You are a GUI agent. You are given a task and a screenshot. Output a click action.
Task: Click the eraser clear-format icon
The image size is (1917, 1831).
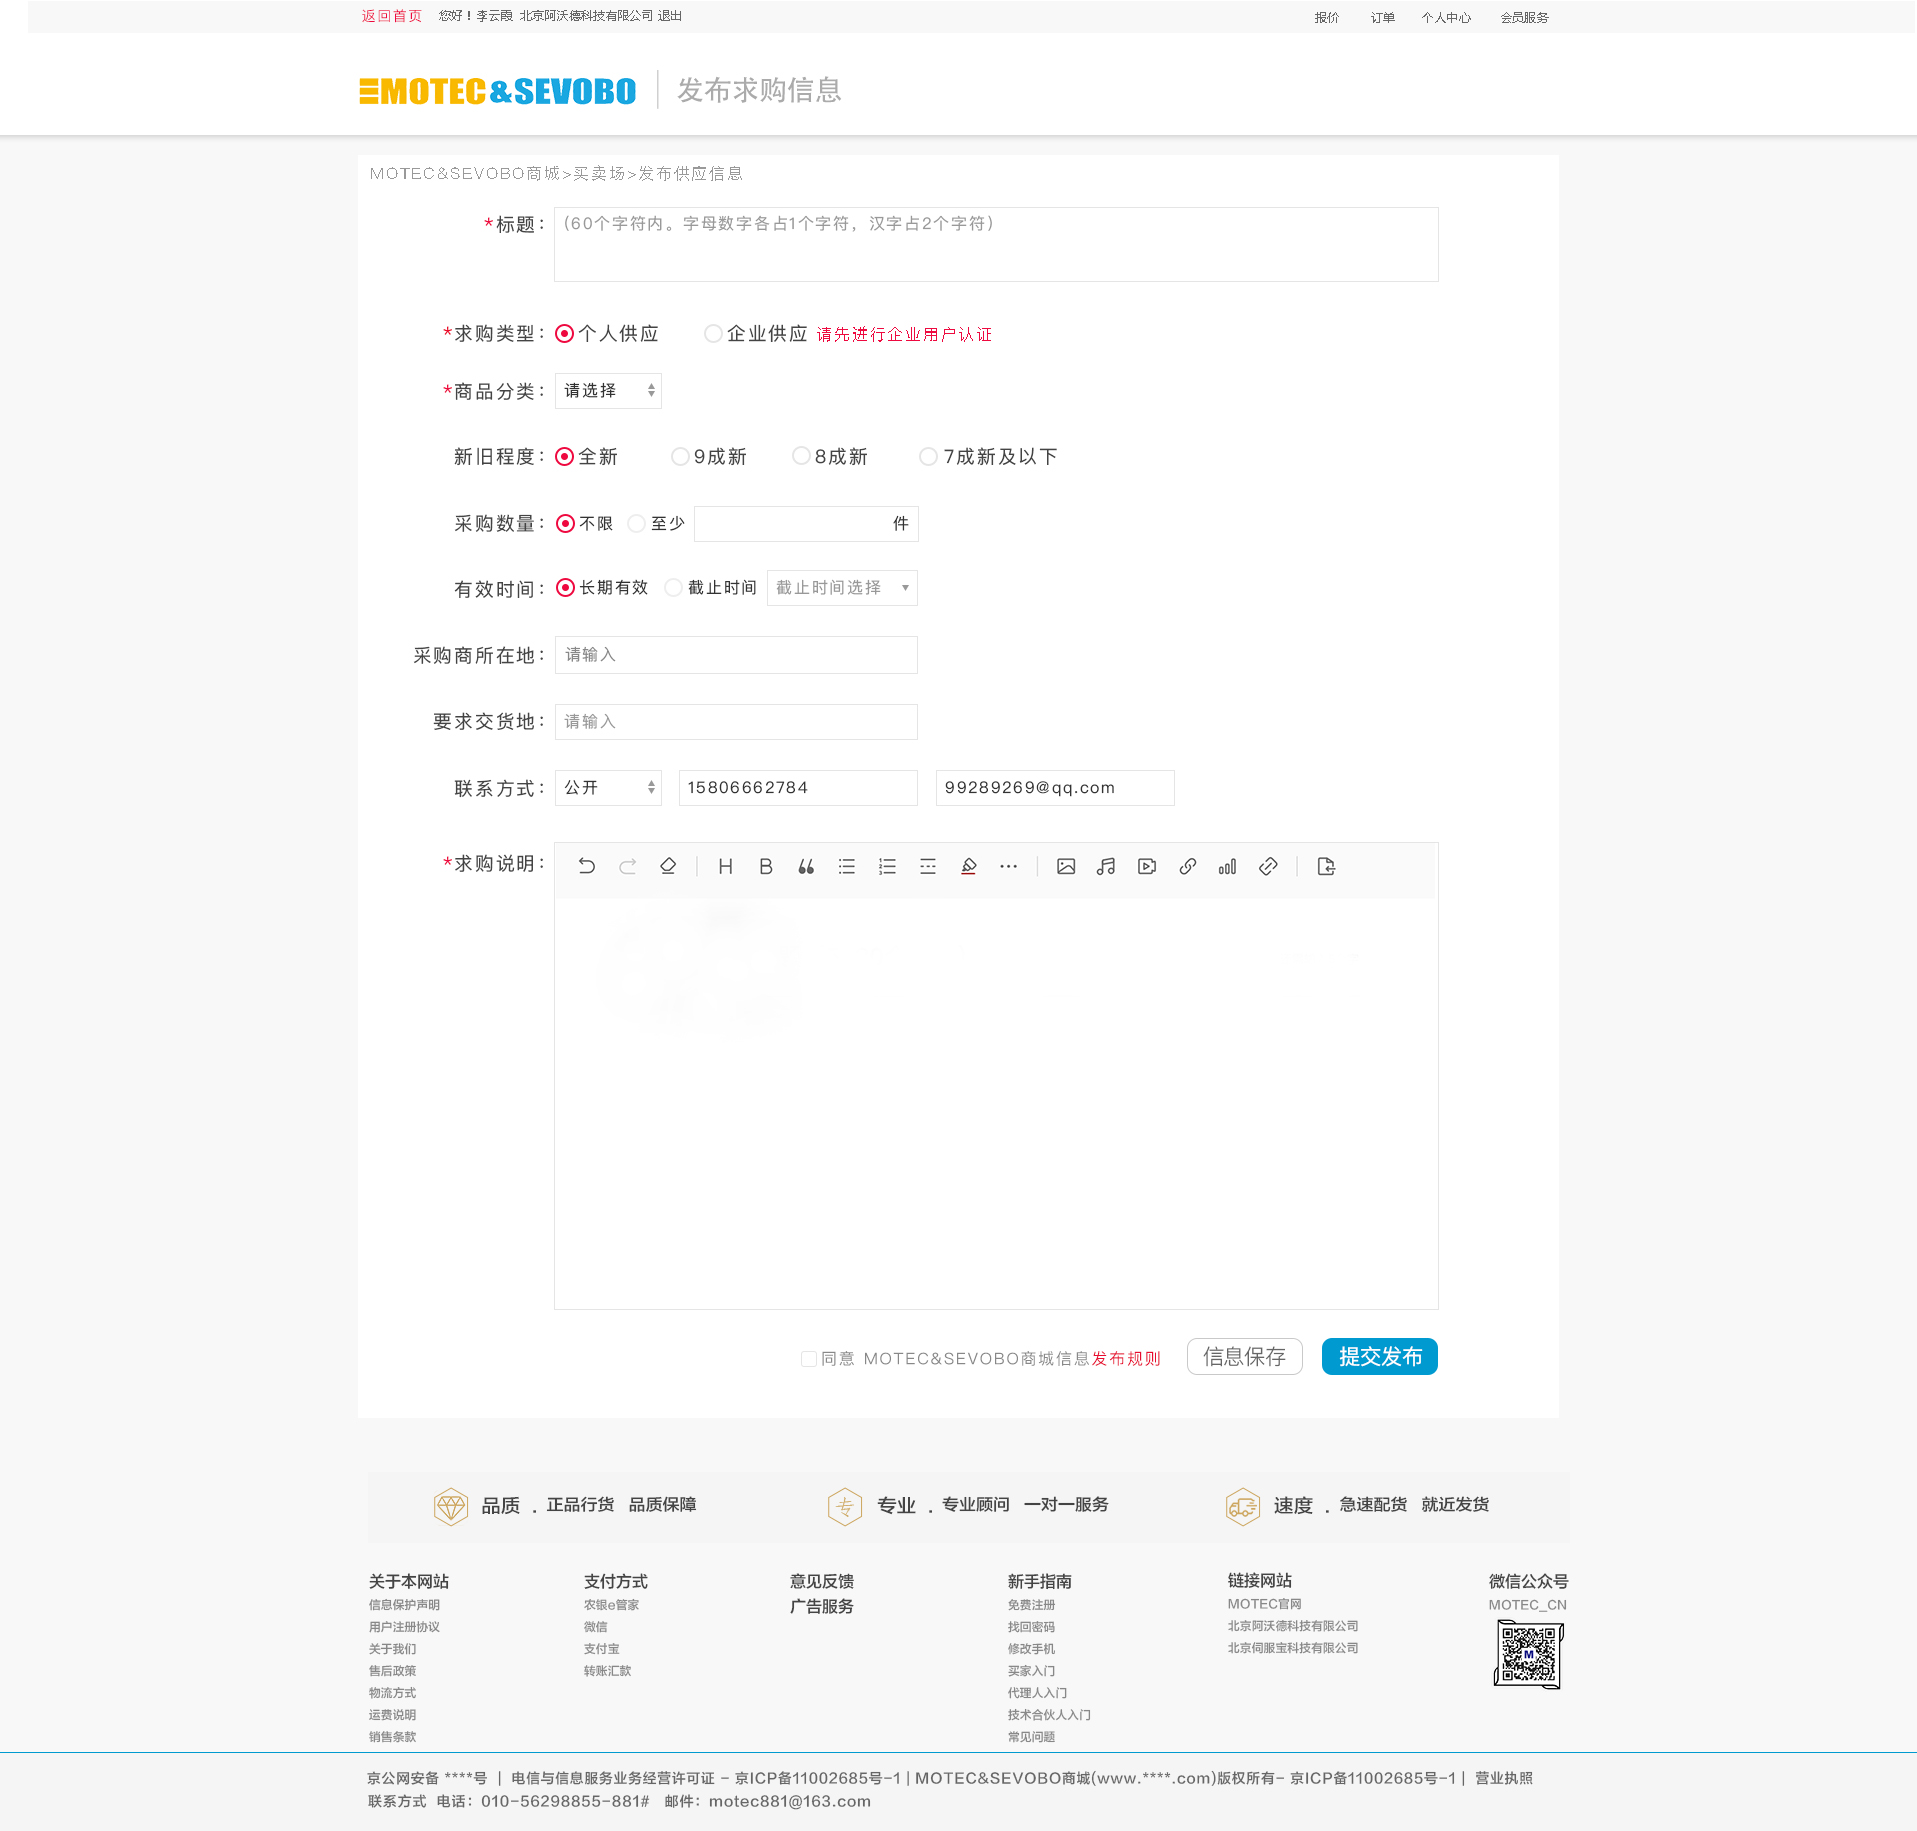click(x=668, y=867)
